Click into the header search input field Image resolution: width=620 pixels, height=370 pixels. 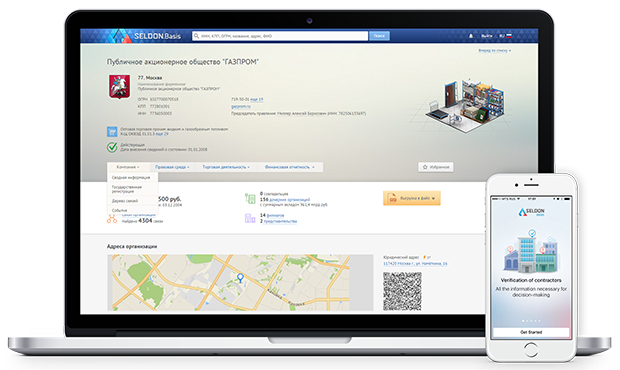click(x=280, y=36)
